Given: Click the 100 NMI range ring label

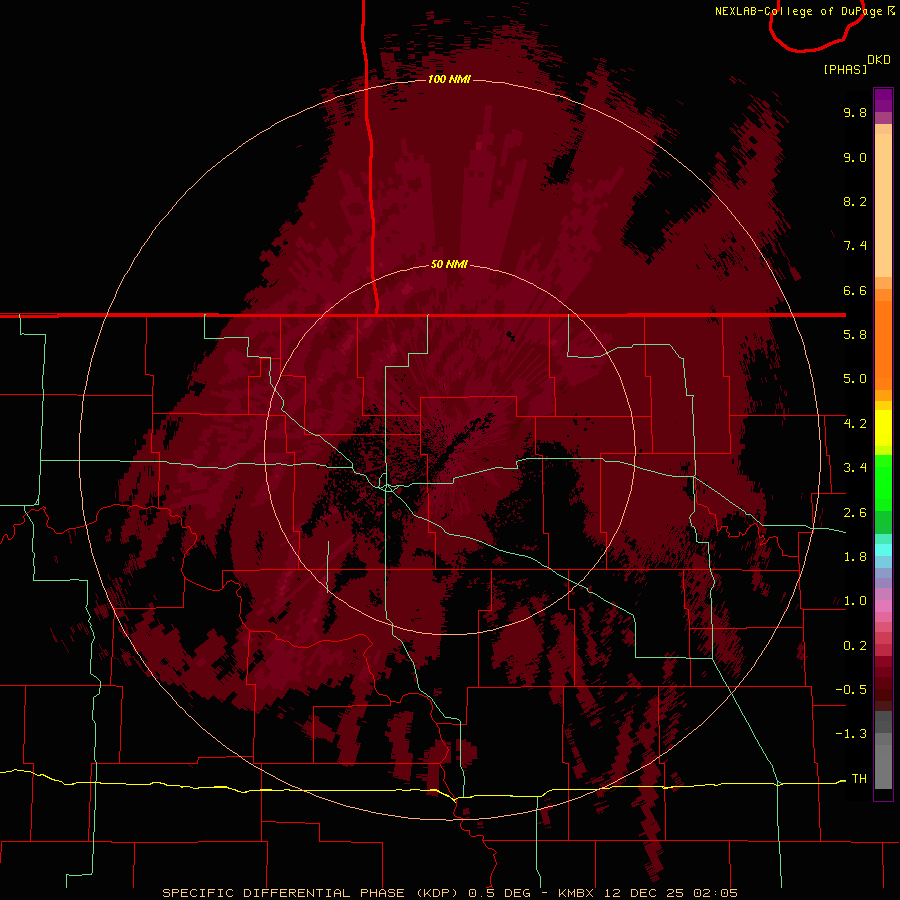Looking at the screenshot, I should click(449, 79).
